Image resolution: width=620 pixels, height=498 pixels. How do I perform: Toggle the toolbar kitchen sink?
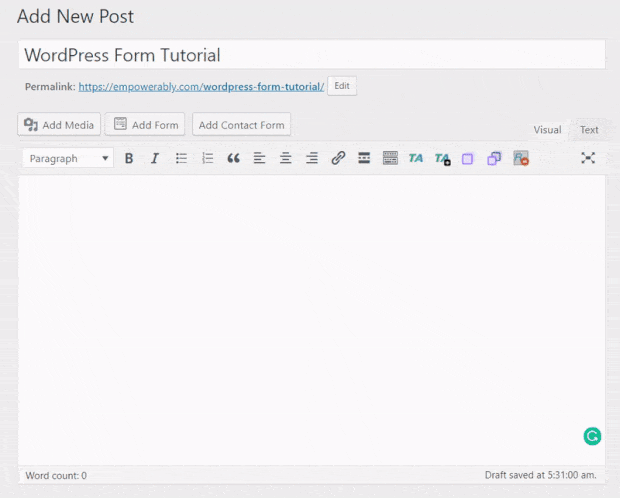(390, 158)
